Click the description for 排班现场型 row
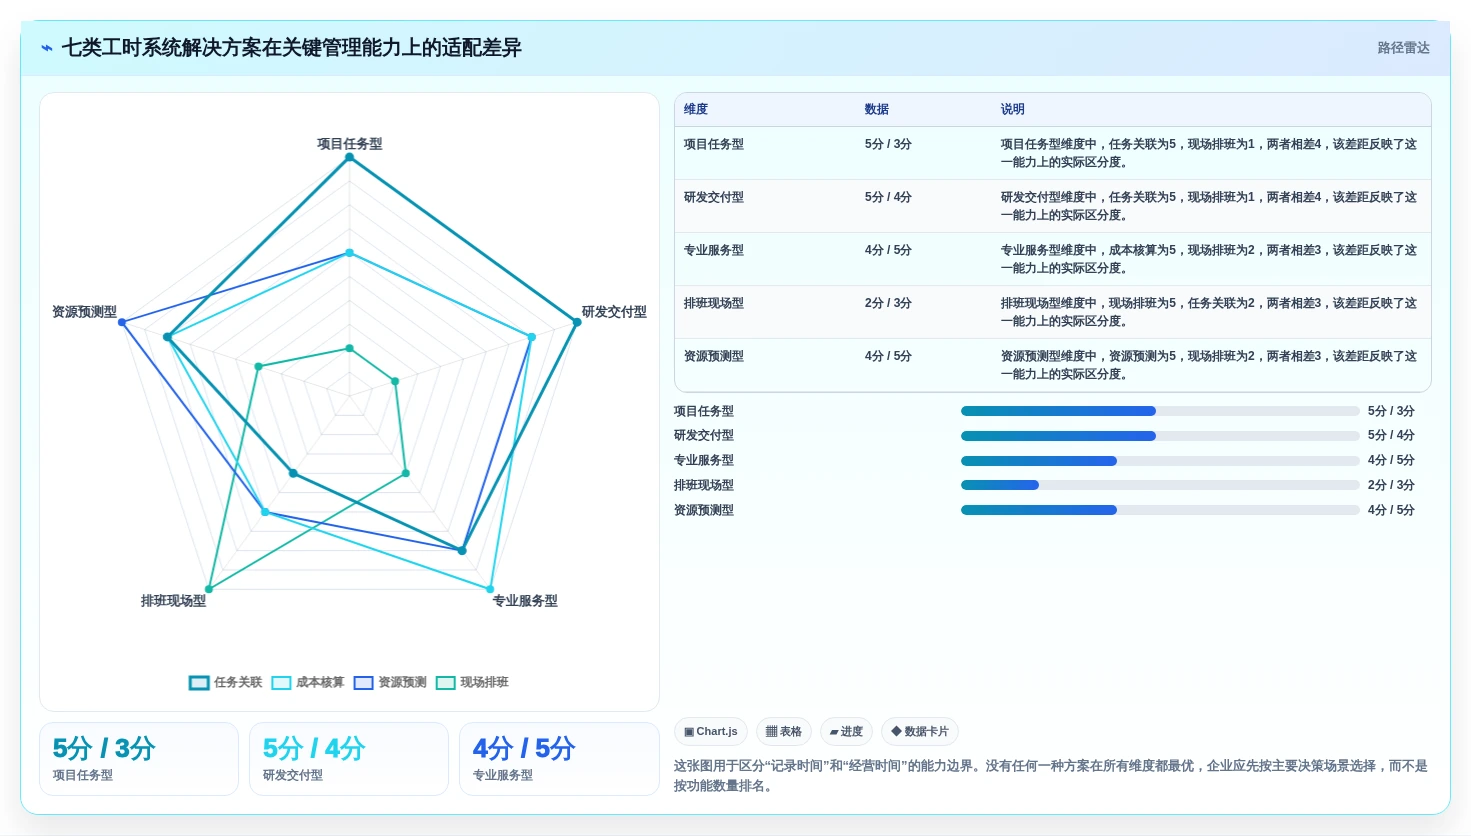 (1209, 312)
